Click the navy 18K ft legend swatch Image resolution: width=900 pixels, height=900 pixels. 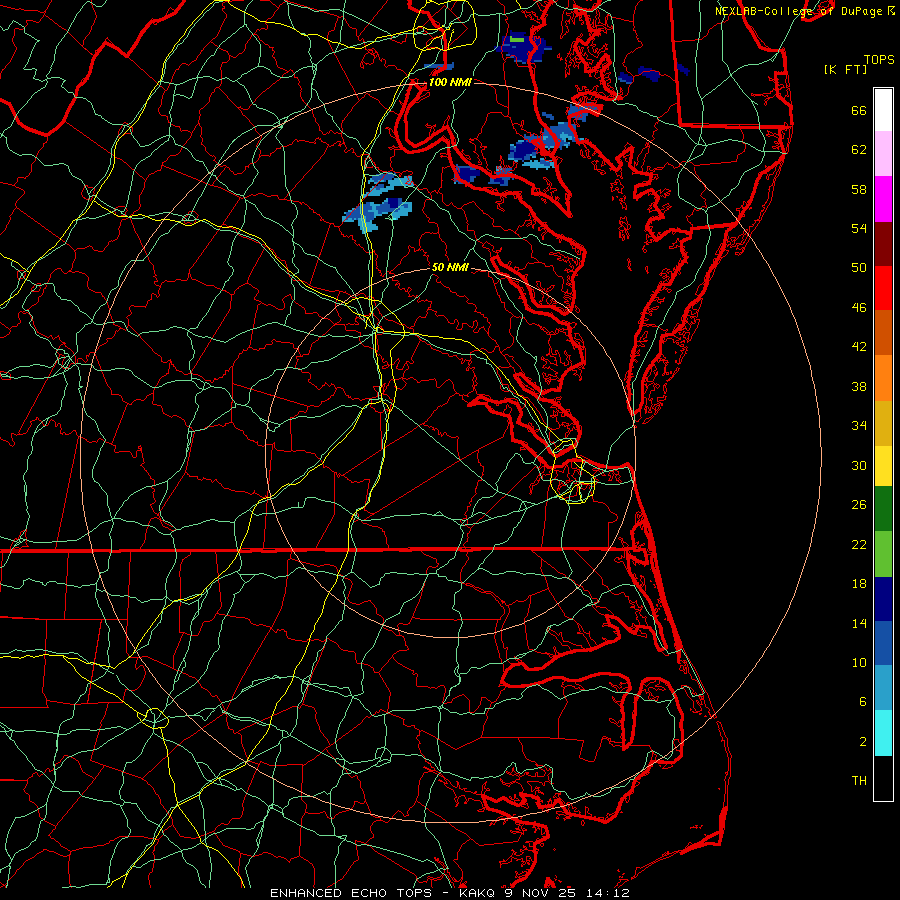tap(883, 599)
